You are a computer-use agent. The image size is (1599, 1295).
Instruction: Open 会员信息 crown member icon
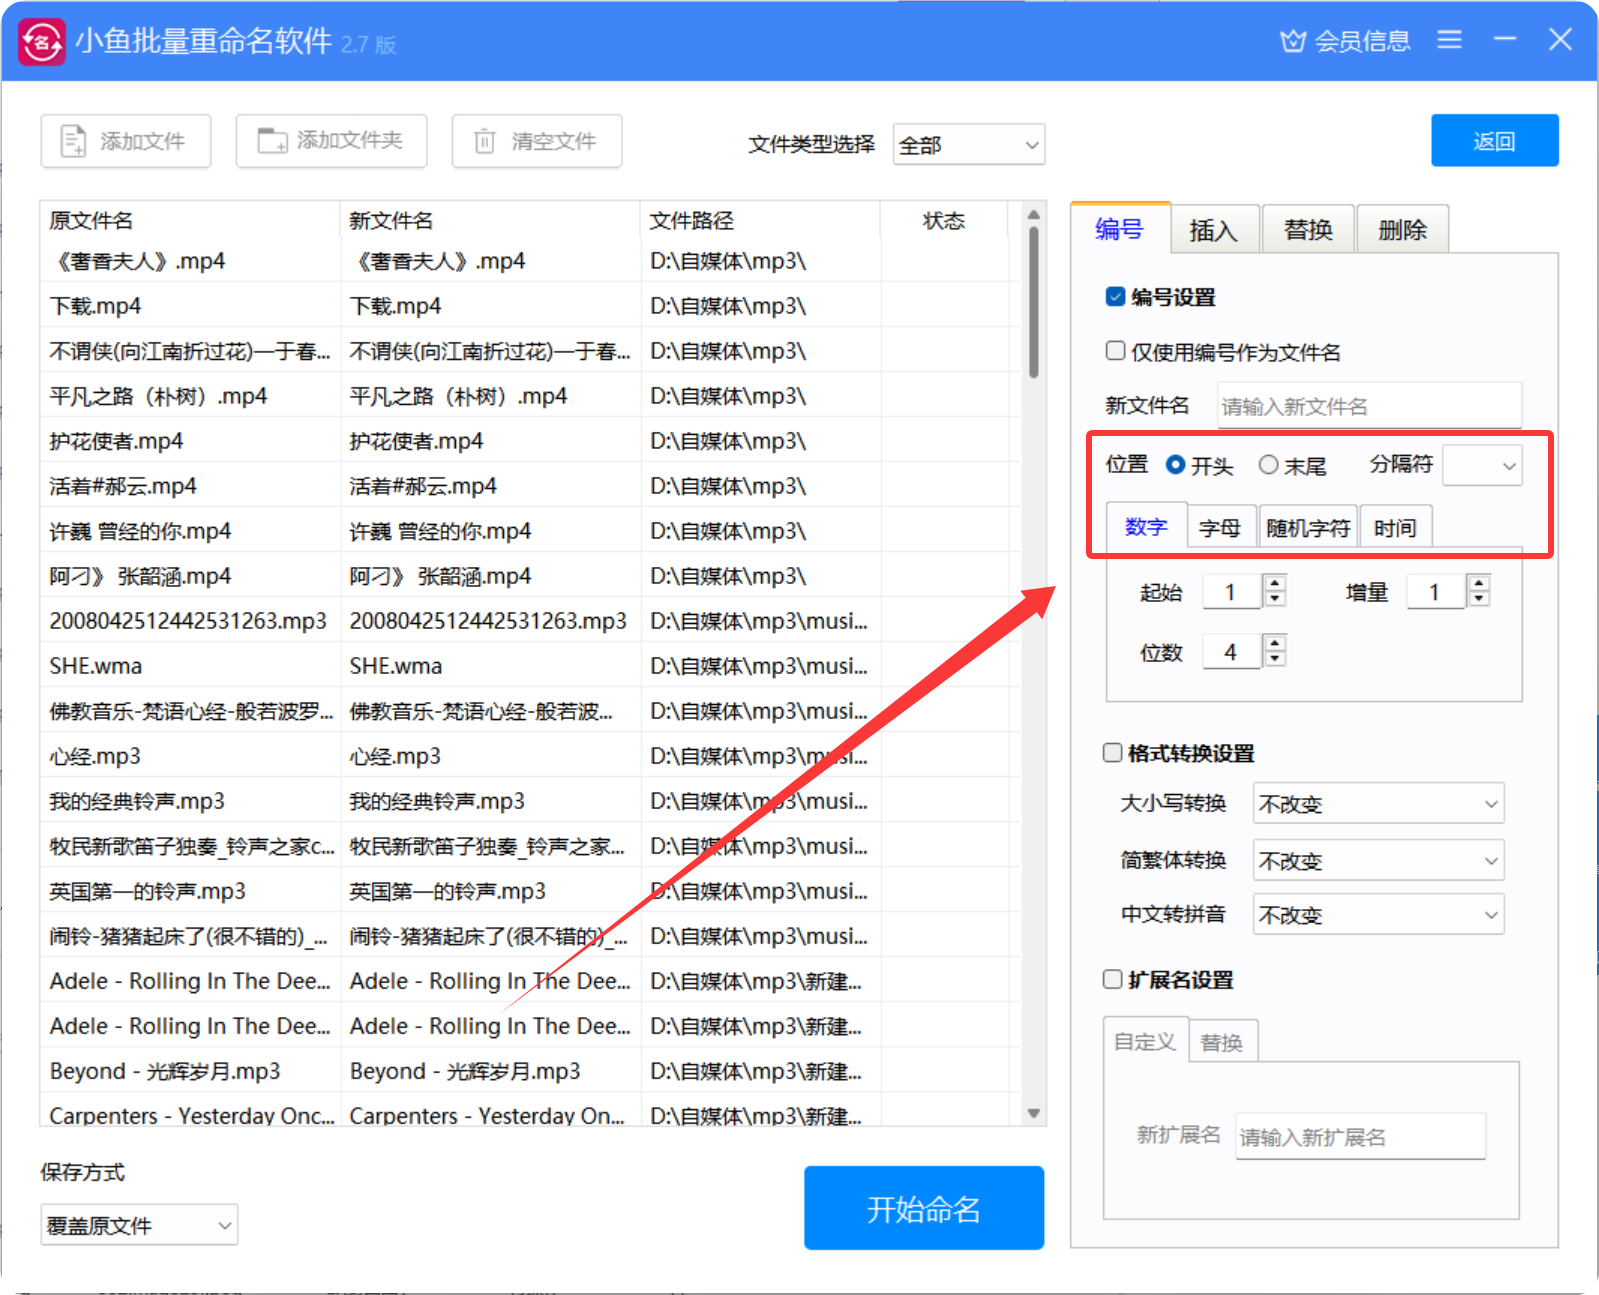coord(1293,41)
